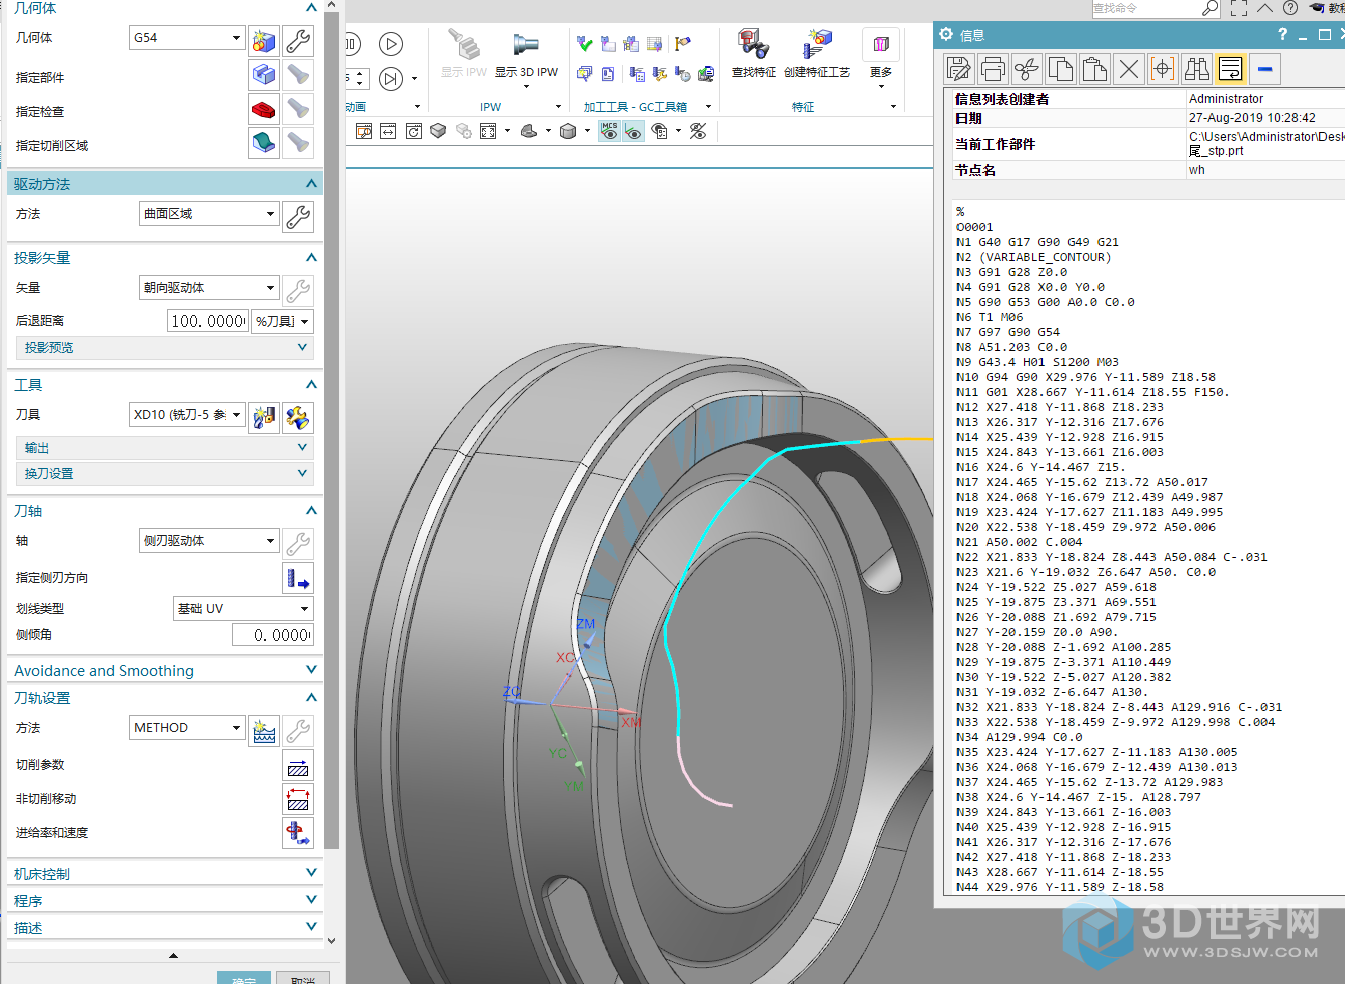The height and width of the screenshot is (984, 1345).
Task: Open ruling type dropdown 基础 UV
Action: point(243,609)
